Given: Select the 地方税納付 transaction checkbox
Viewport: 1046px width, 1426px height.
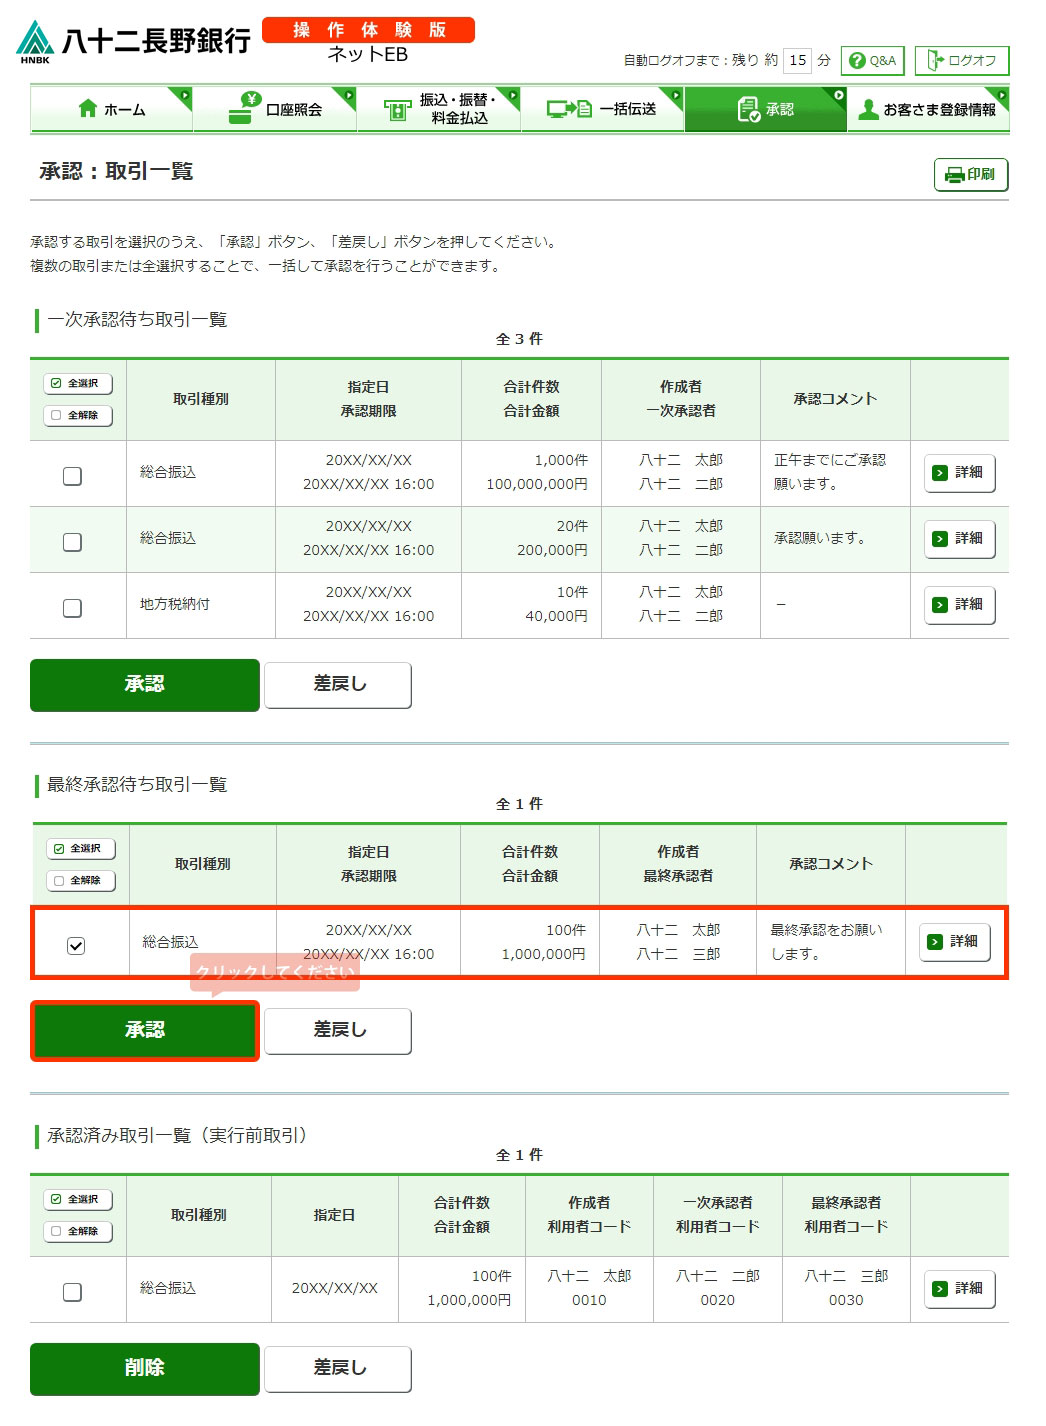Looking at the screenshot, I should (72, 608).
